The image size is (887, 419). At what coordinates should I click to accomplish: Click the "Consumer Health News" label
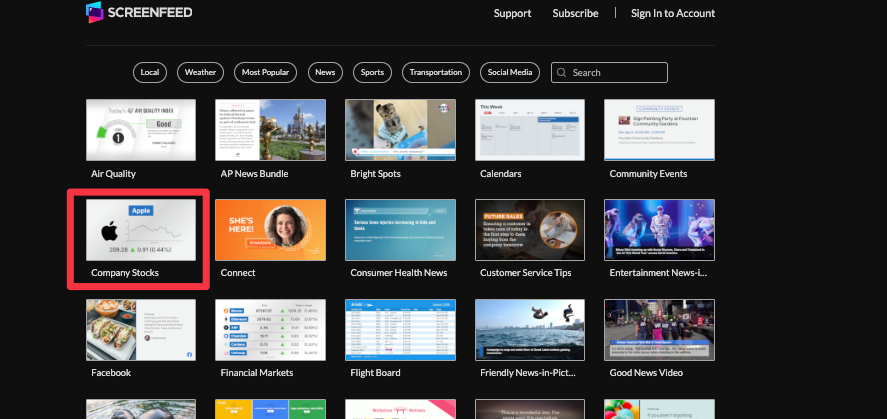[x=399, y=273]
